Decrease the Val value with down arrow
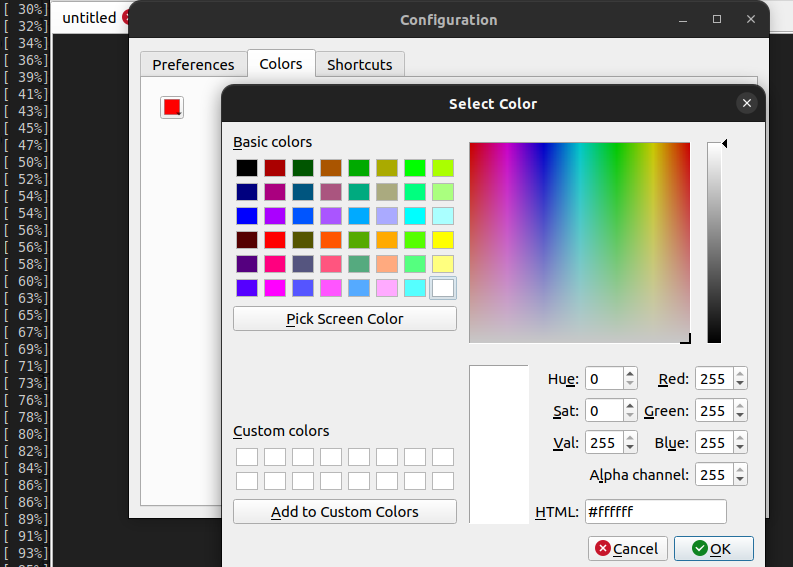The height and width of the screenshot is (567, 793). tap(630, 447)
